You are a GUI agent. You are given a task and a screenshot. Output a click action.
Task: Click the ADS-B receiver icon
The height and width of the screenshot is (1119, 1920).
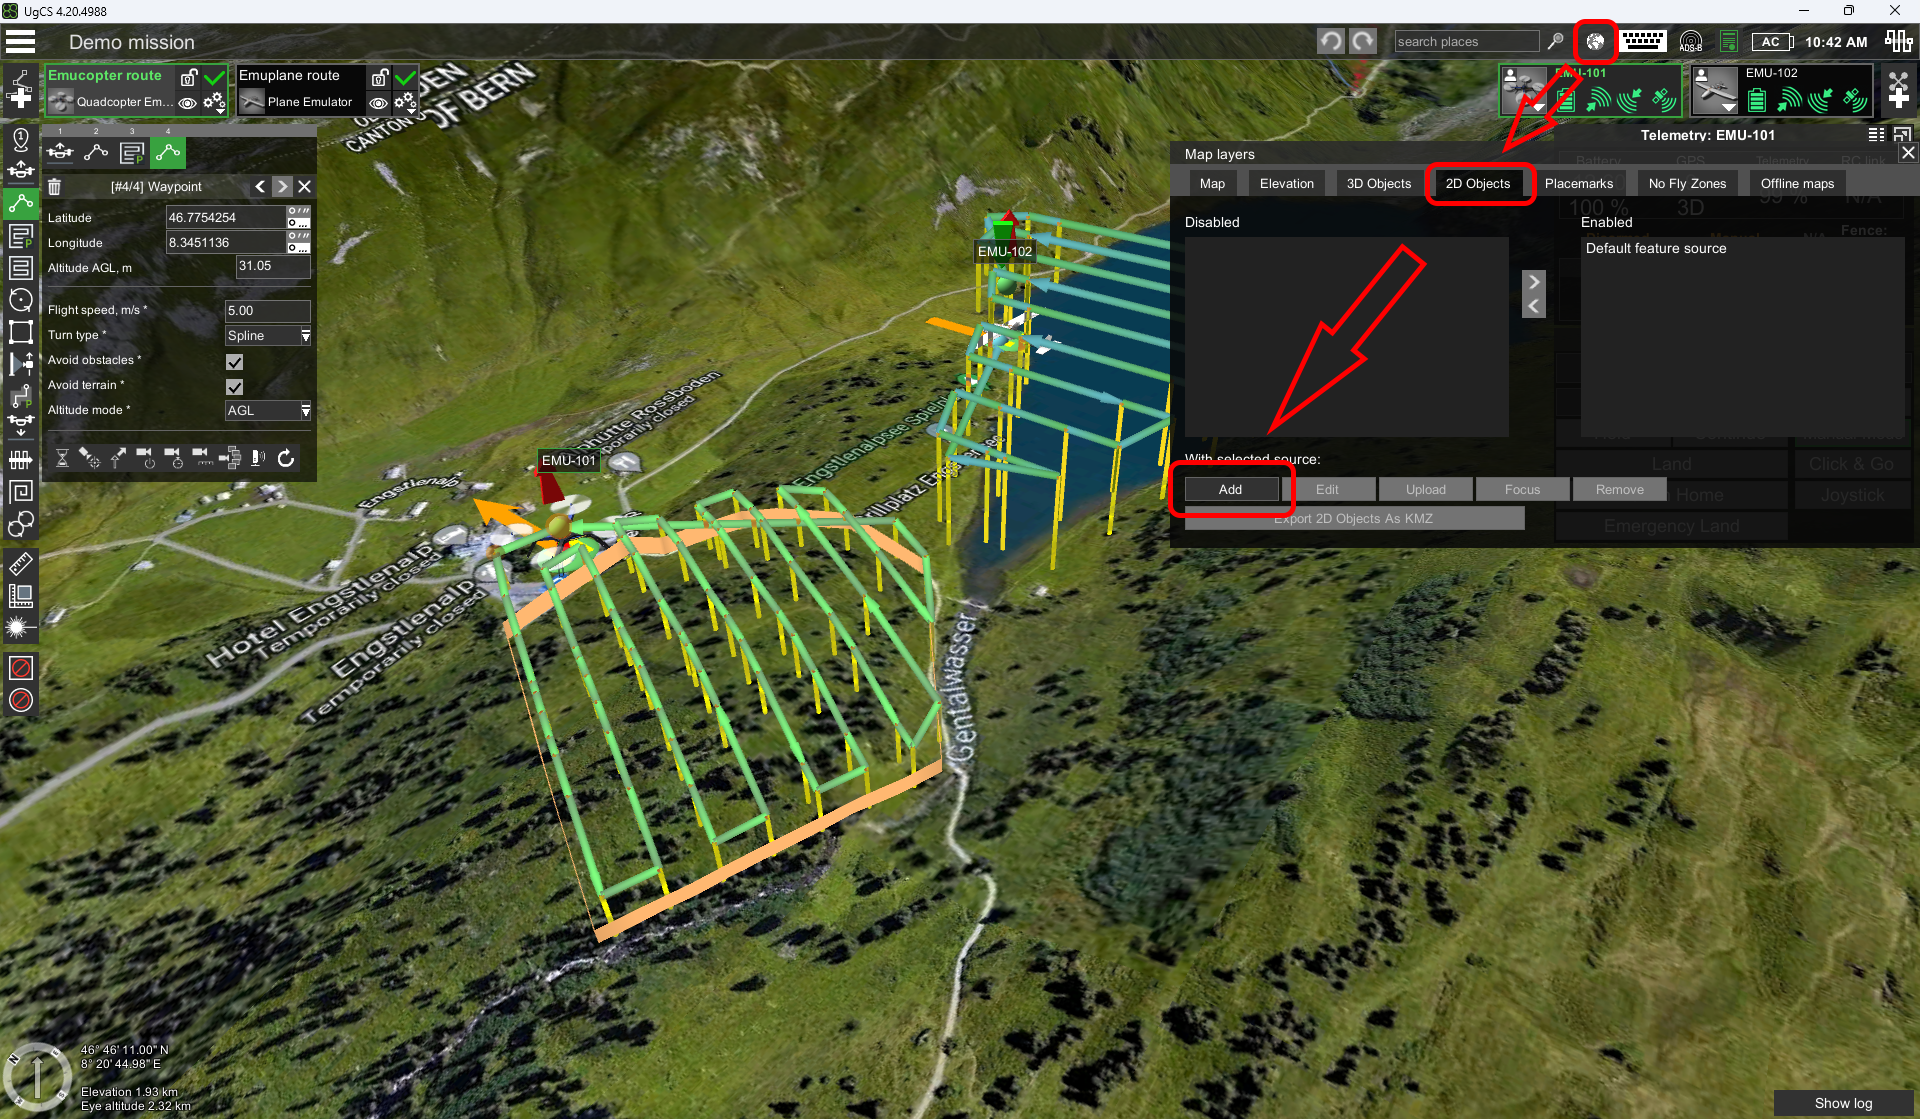click(x=1690, y=42)
